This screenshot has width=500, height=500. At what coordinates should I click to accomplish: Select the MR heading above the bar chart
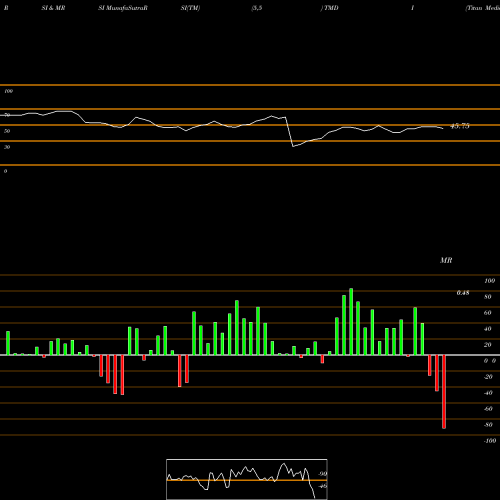coord(446,260)
